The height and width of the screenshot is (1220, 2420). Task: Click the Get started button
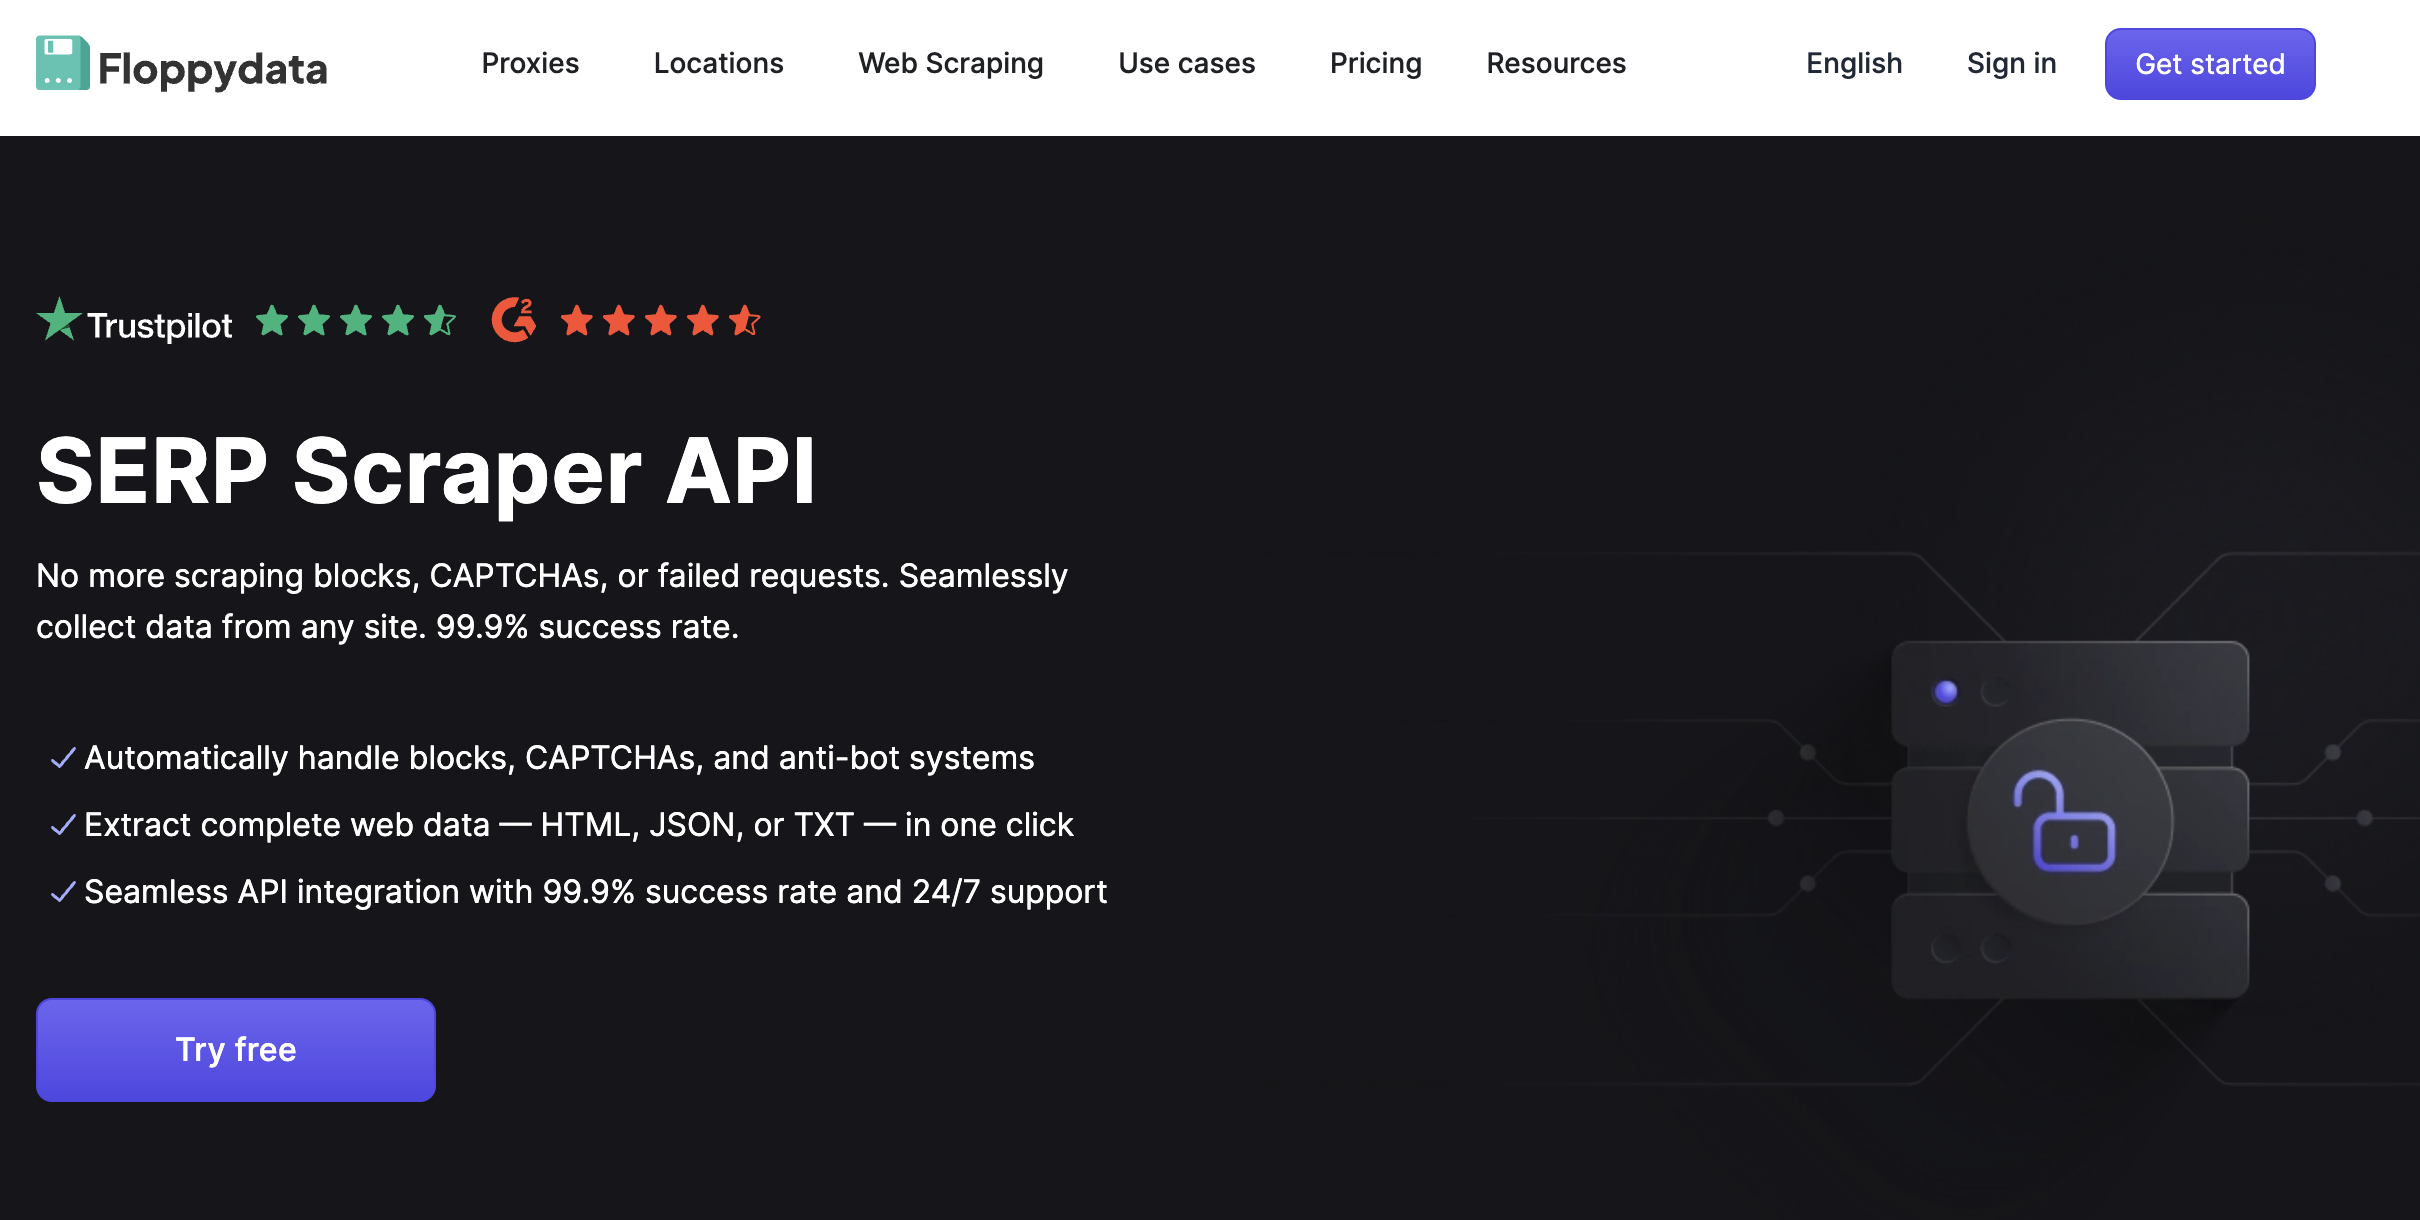(x=2209, y=64)
